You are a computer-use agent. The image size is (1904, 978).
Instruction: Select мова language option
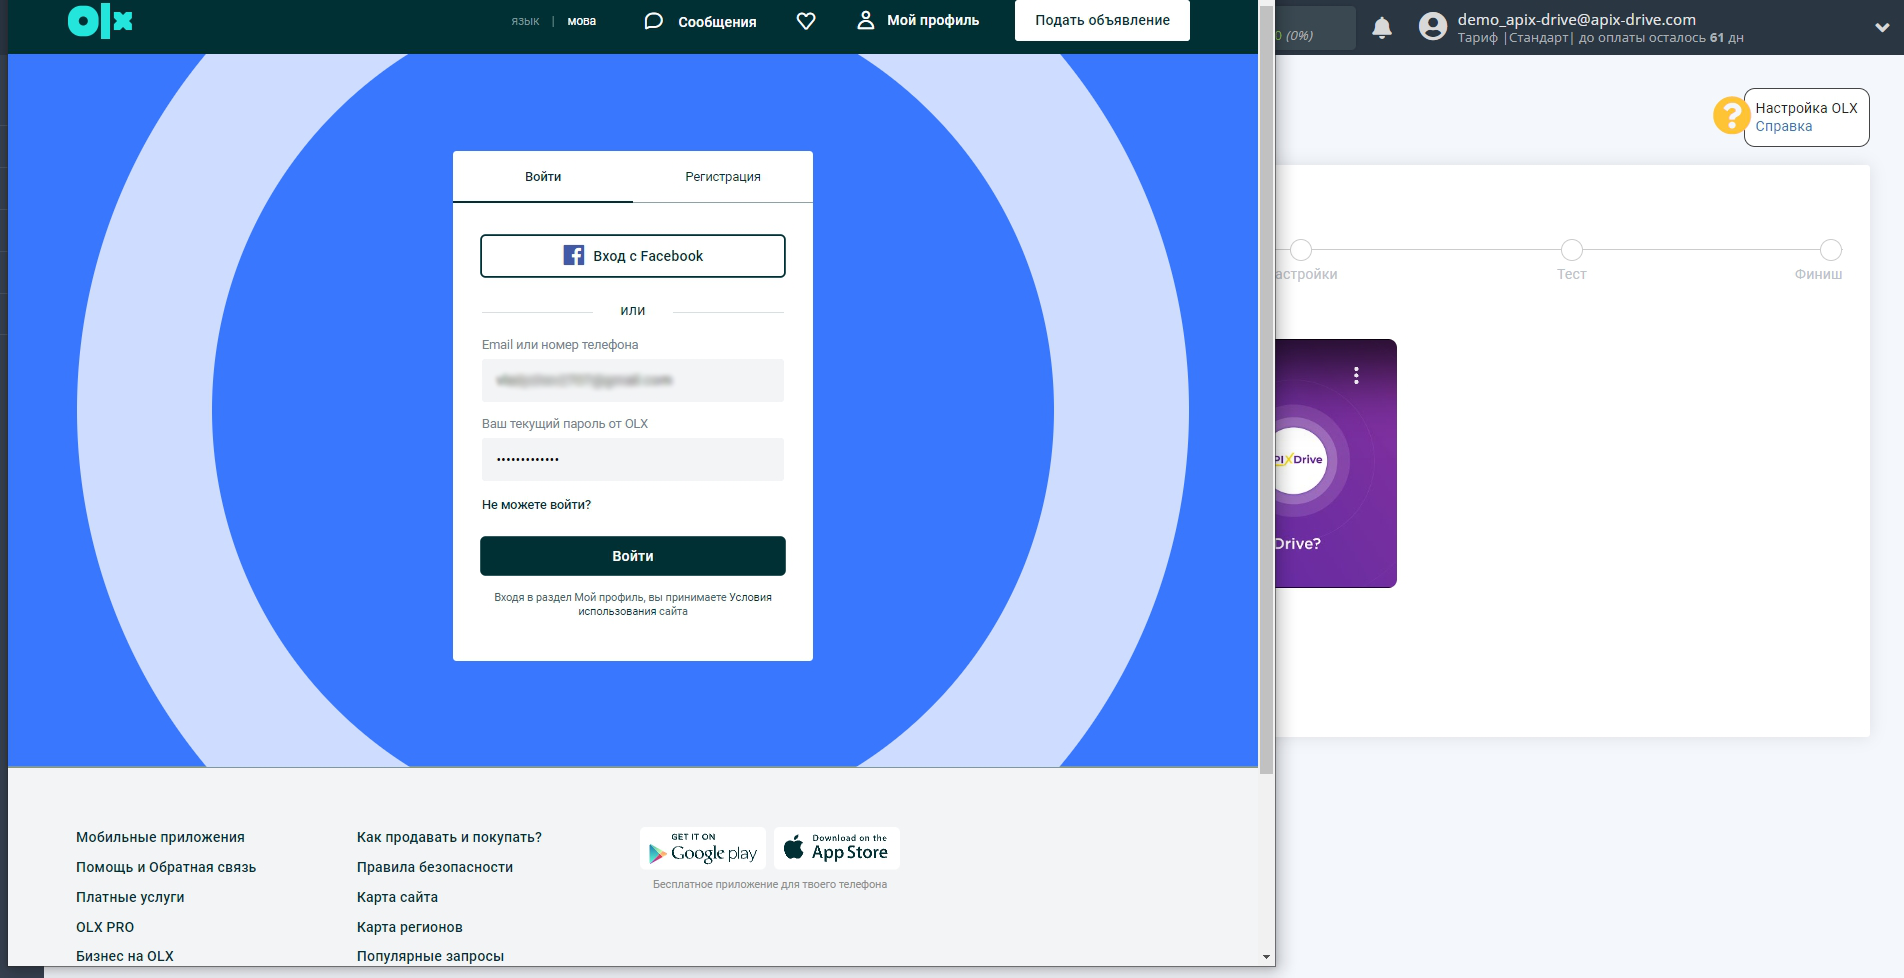point(582,21)
